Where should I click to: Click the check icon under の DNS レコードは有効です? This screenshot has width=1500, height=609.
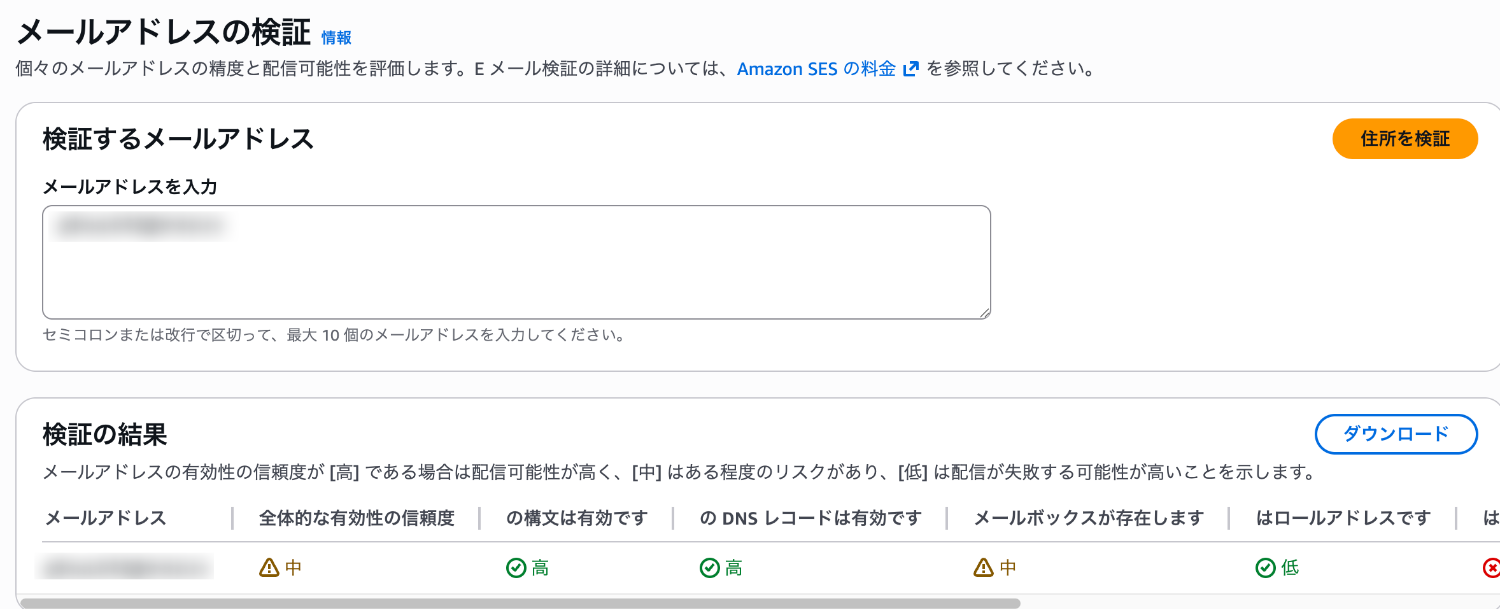(709, 568)
